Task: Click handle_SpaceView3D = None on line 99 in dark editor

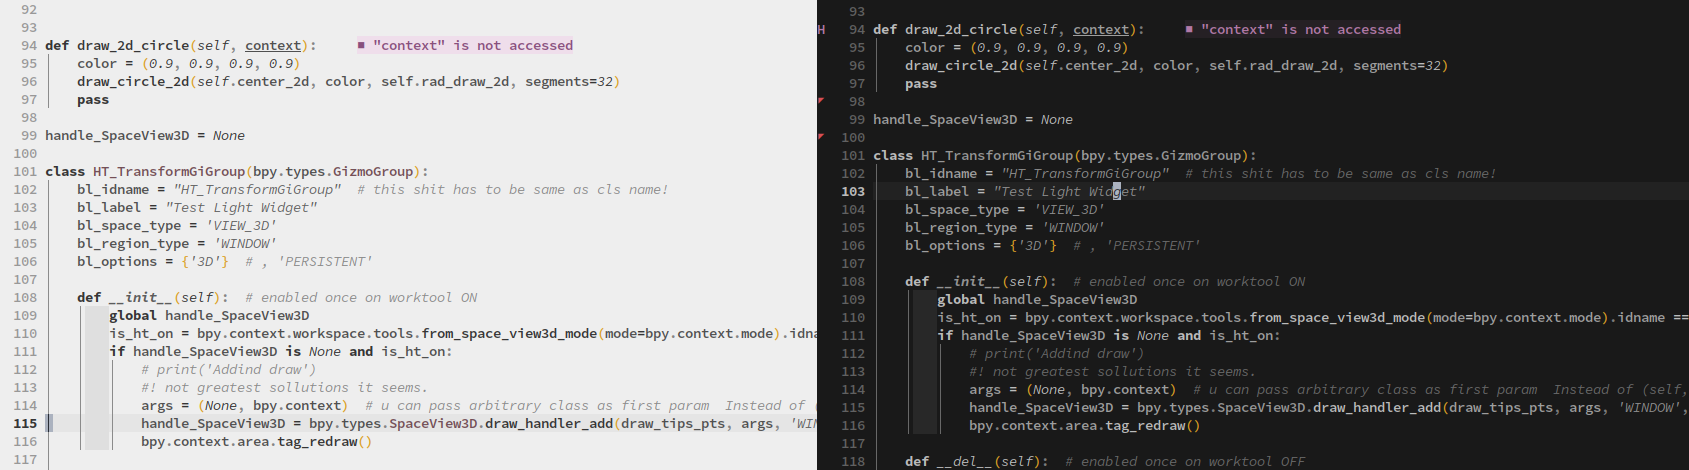Action: pos(973,120)
